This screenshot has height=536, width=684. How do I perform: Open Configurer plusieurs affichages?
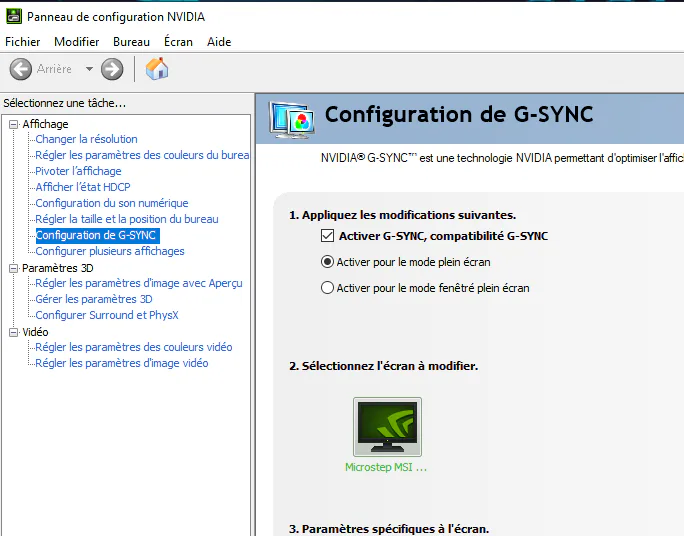coord(110,251)
